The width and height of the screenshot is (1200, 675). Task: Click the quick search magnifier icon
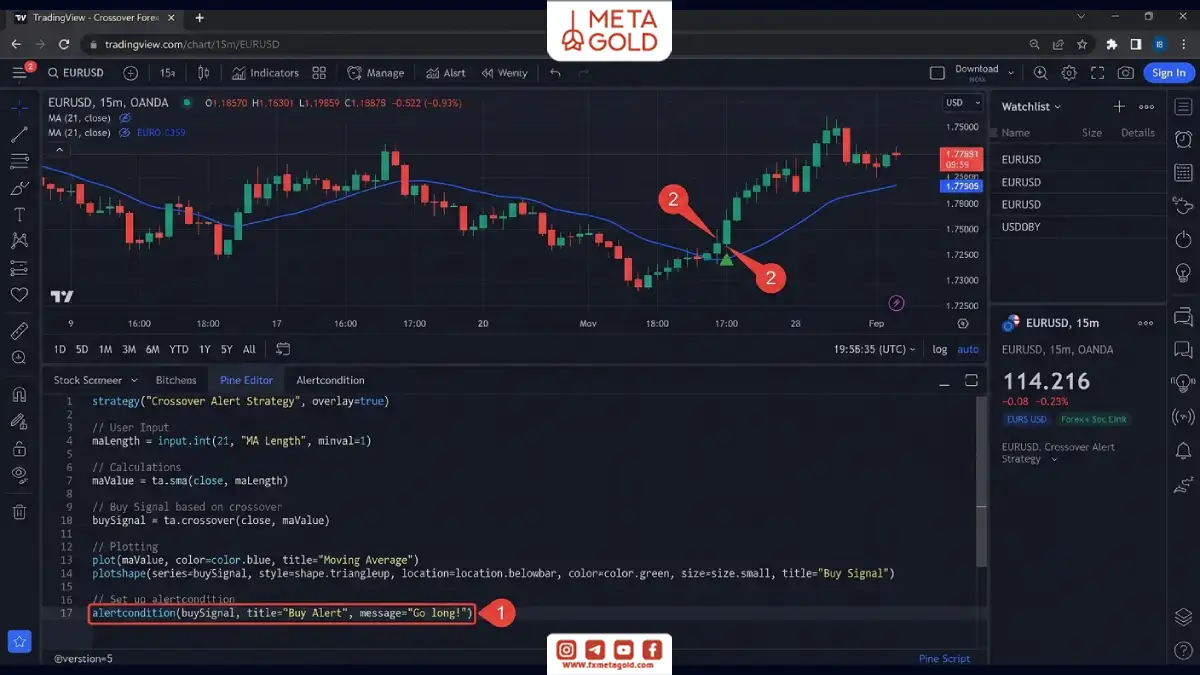1041,73
